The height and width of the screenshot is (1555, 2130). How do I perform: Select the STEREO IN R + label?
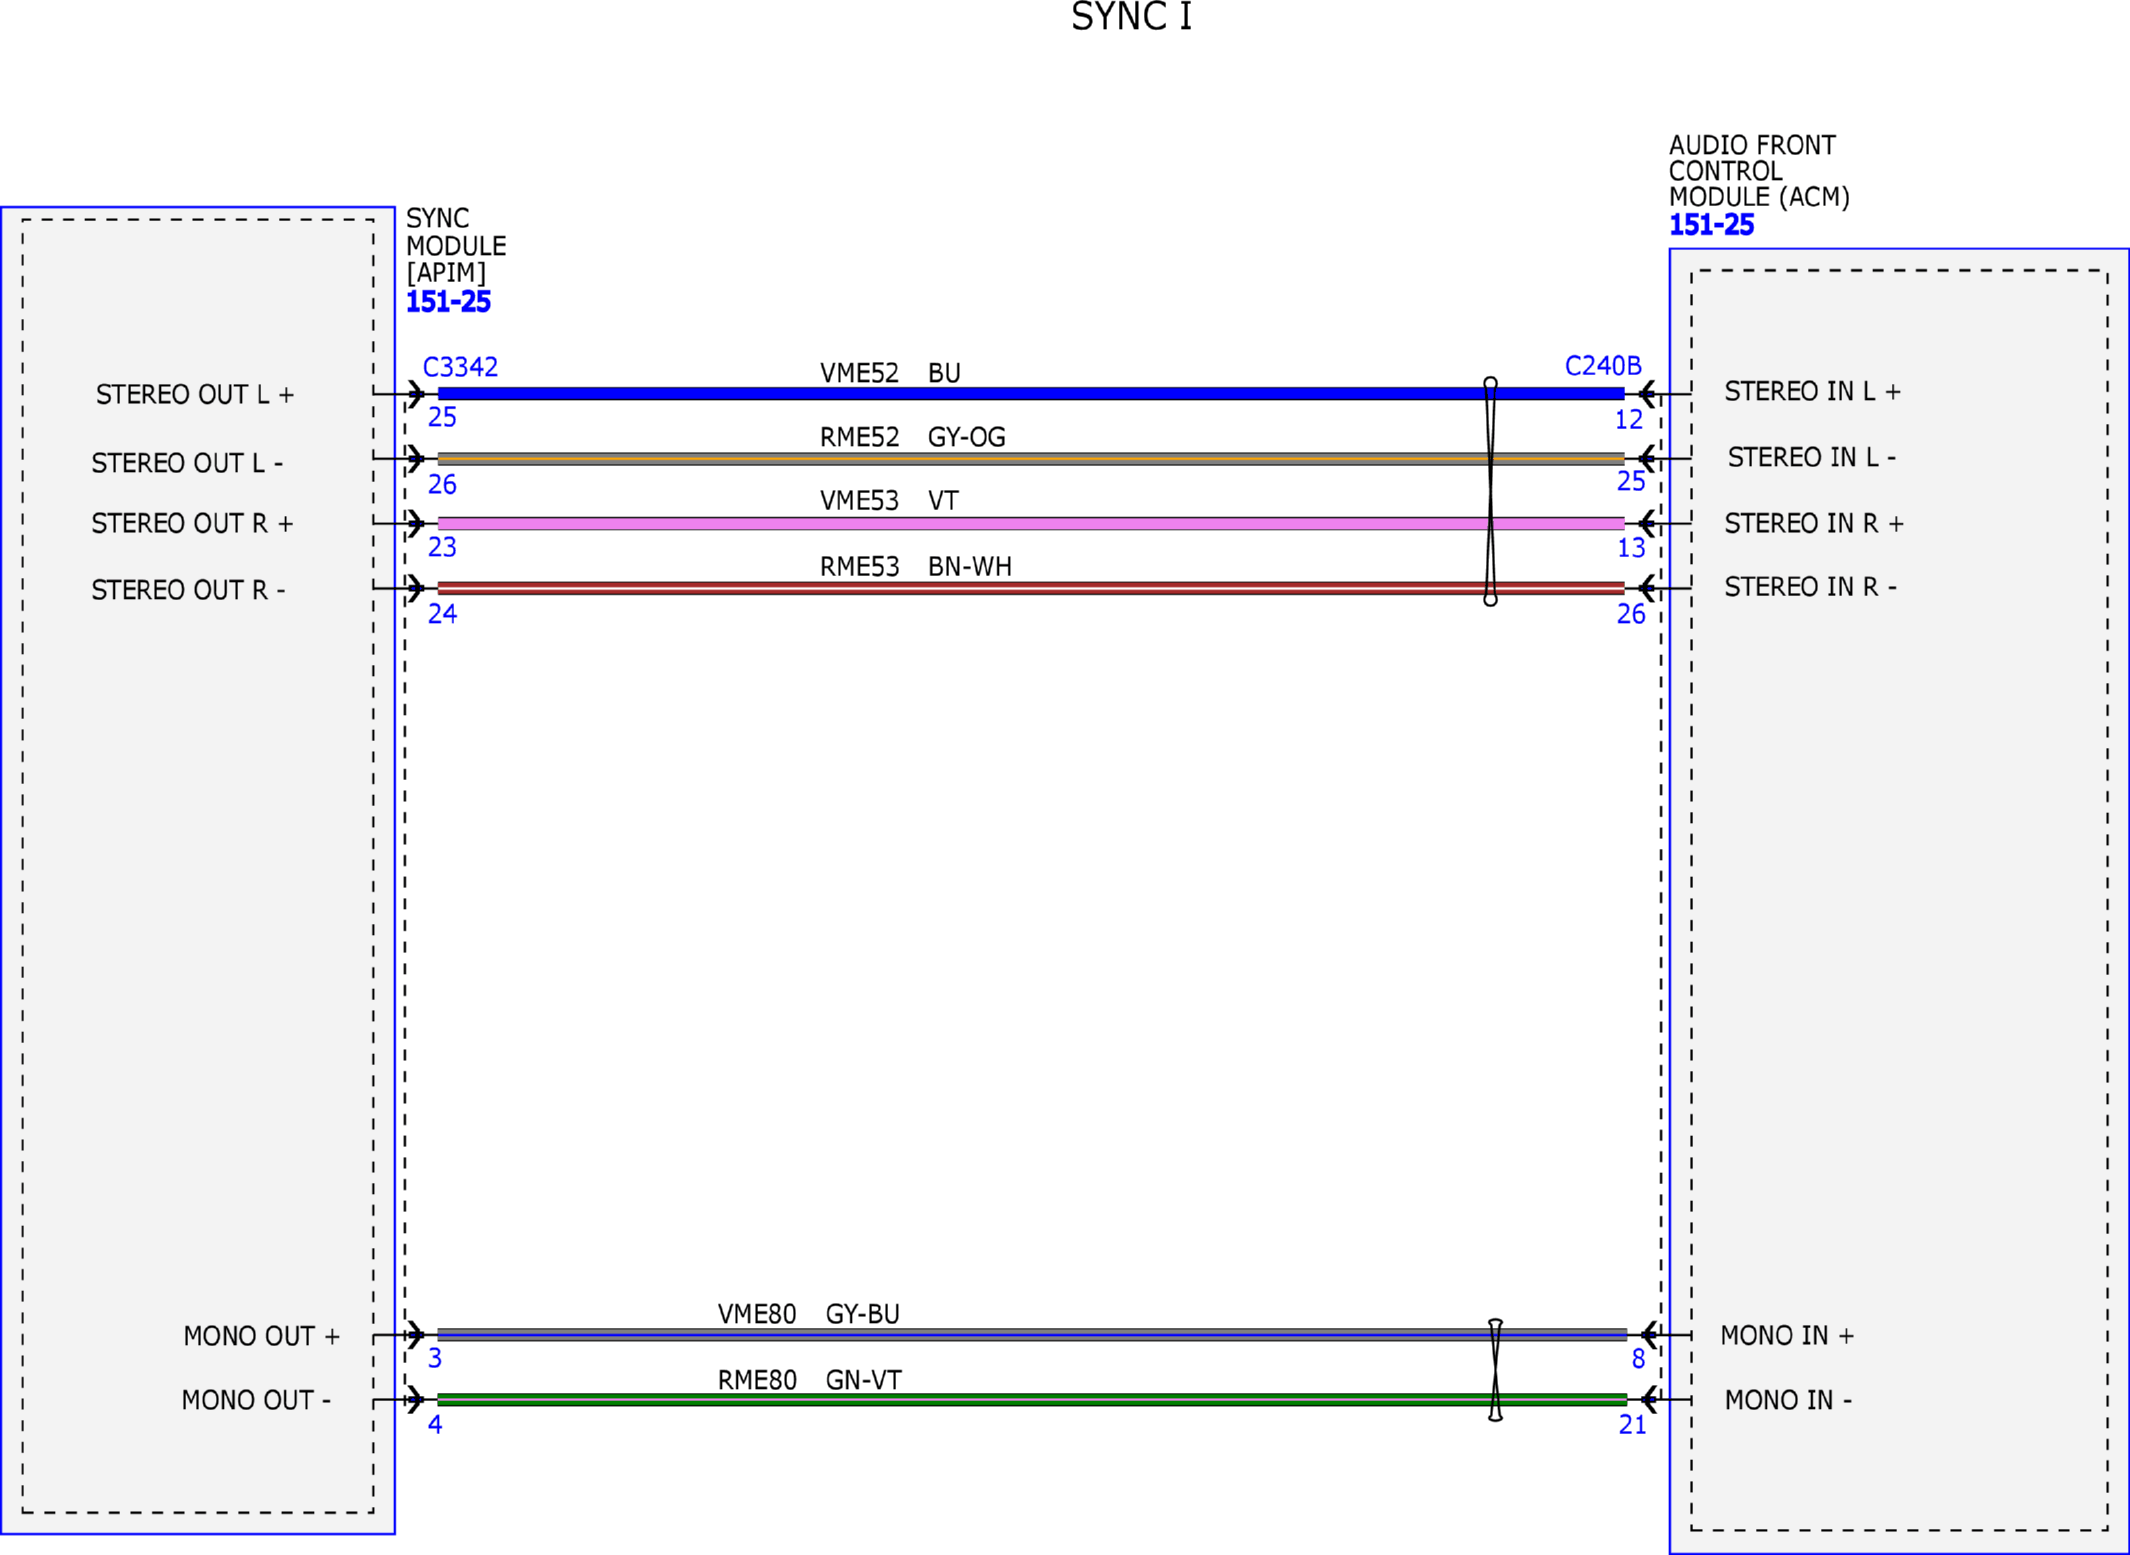coord(1813,523)
